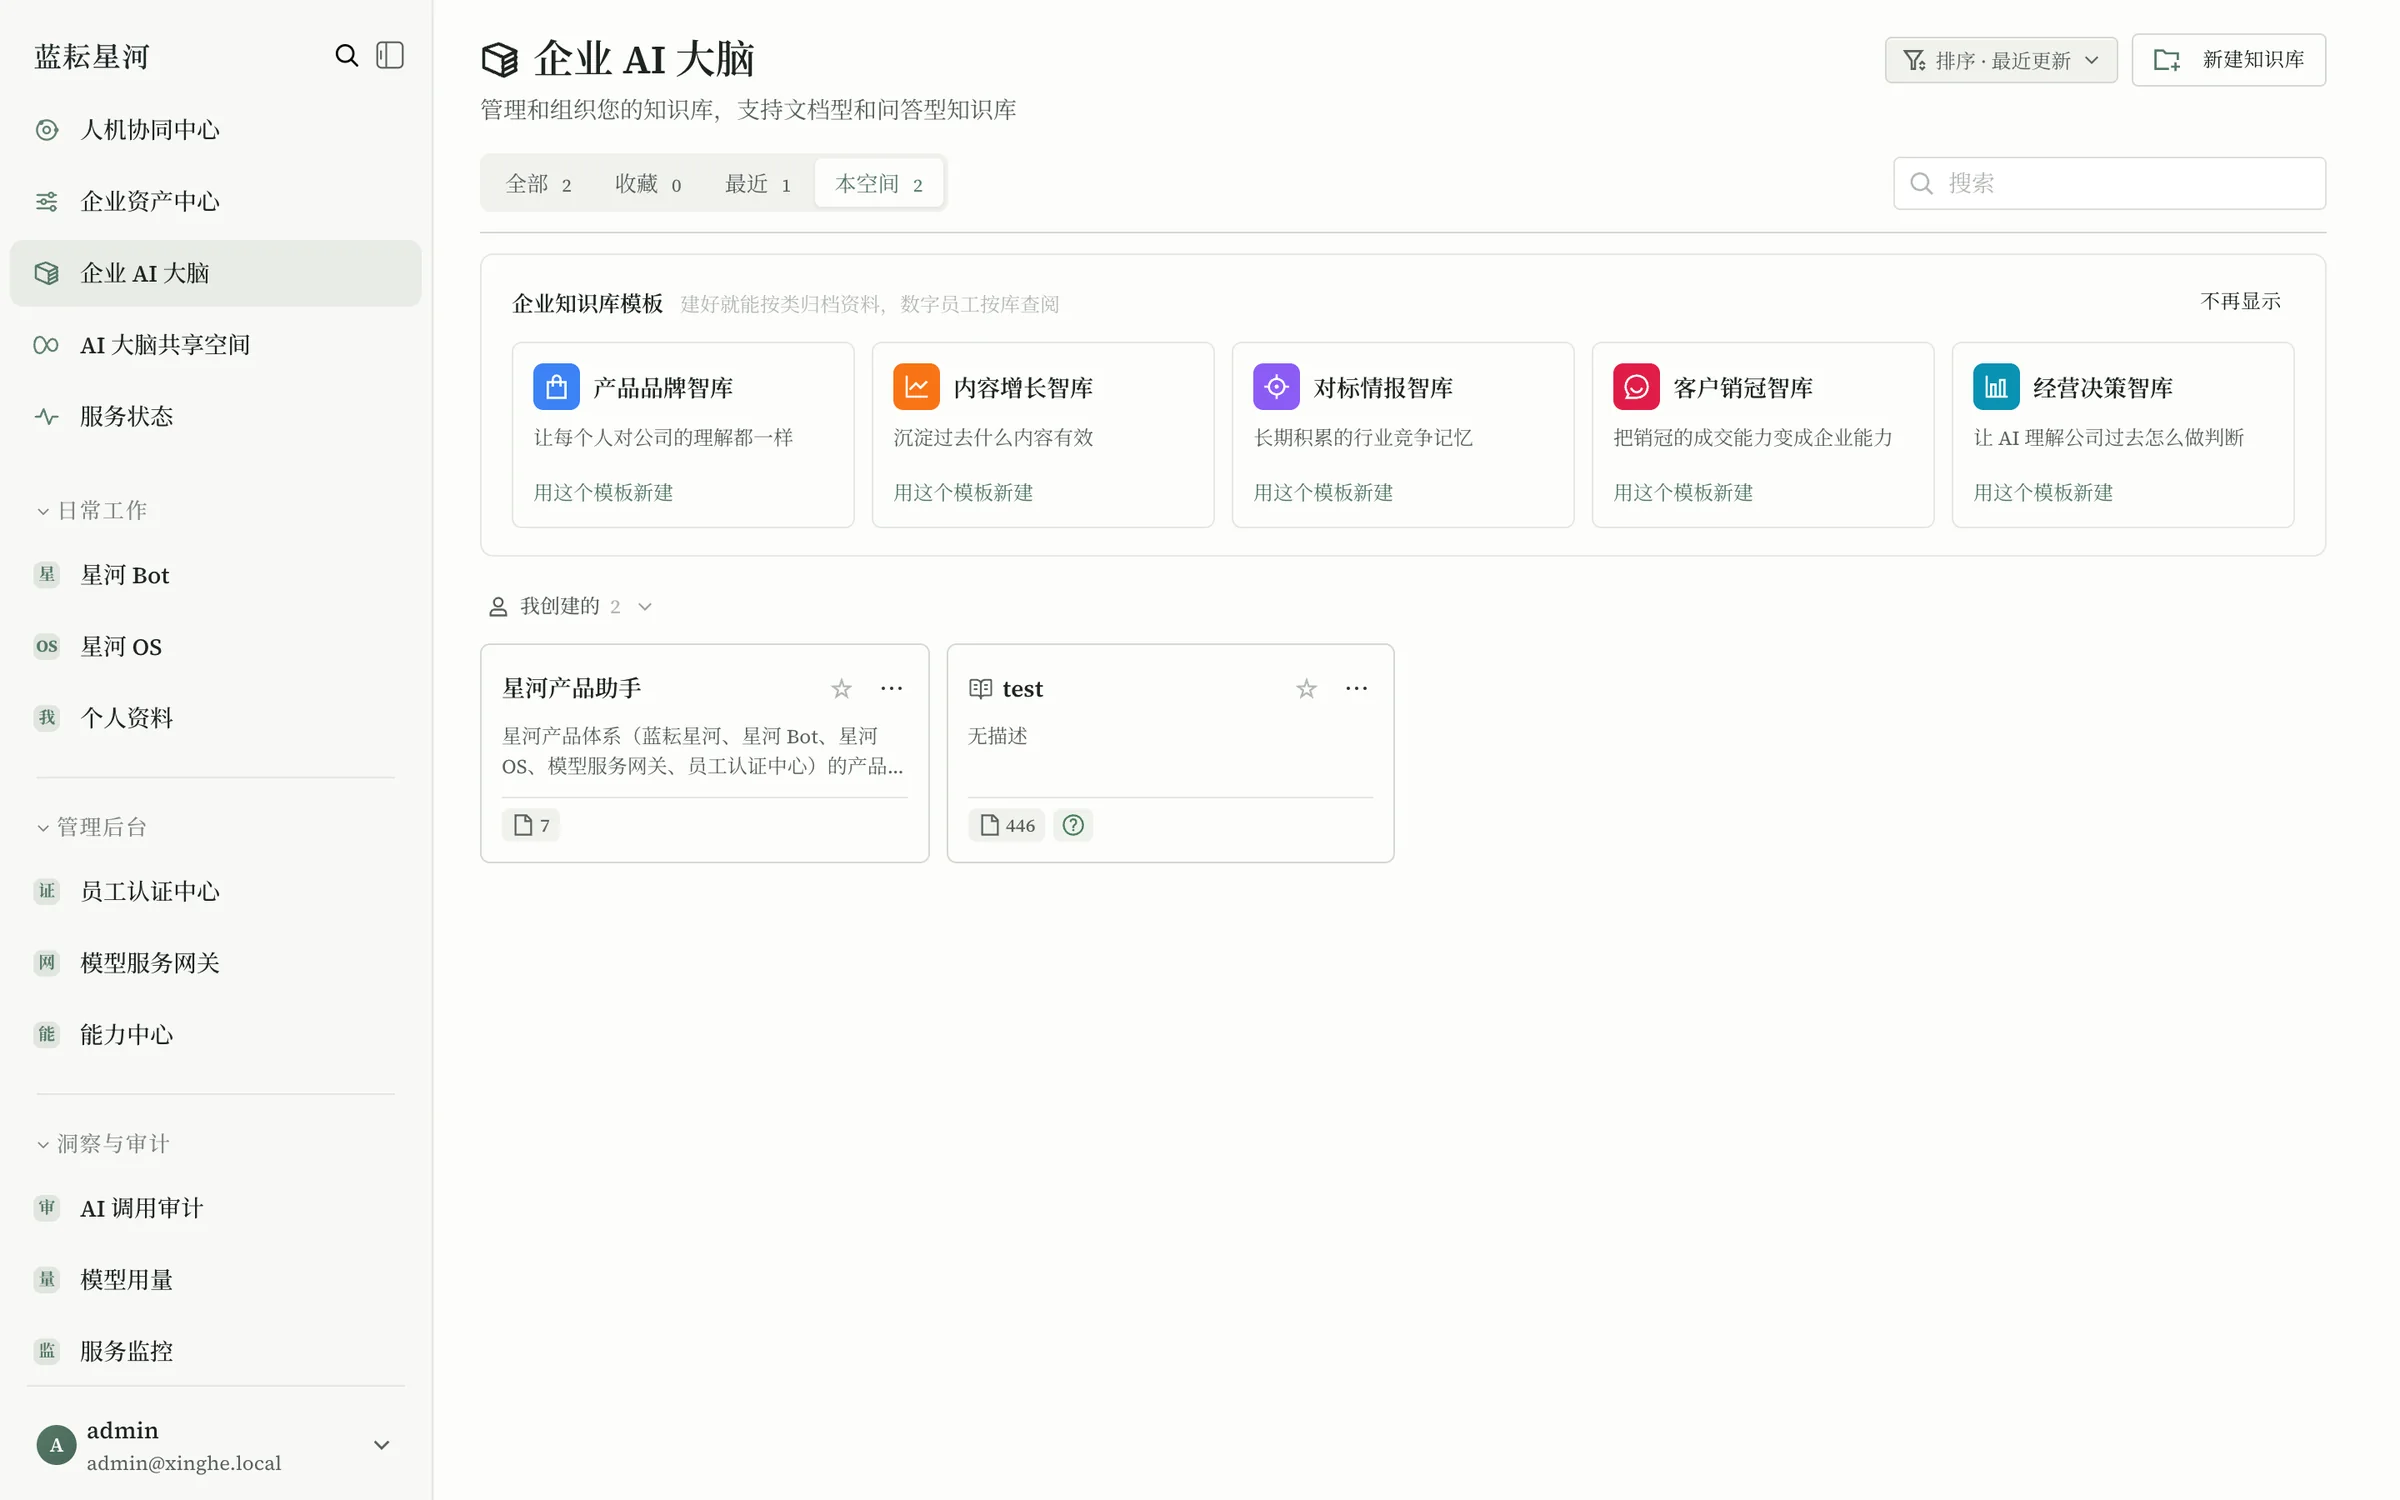Star the 星河产品助手 knowledge base

click(x=841, y=688)
